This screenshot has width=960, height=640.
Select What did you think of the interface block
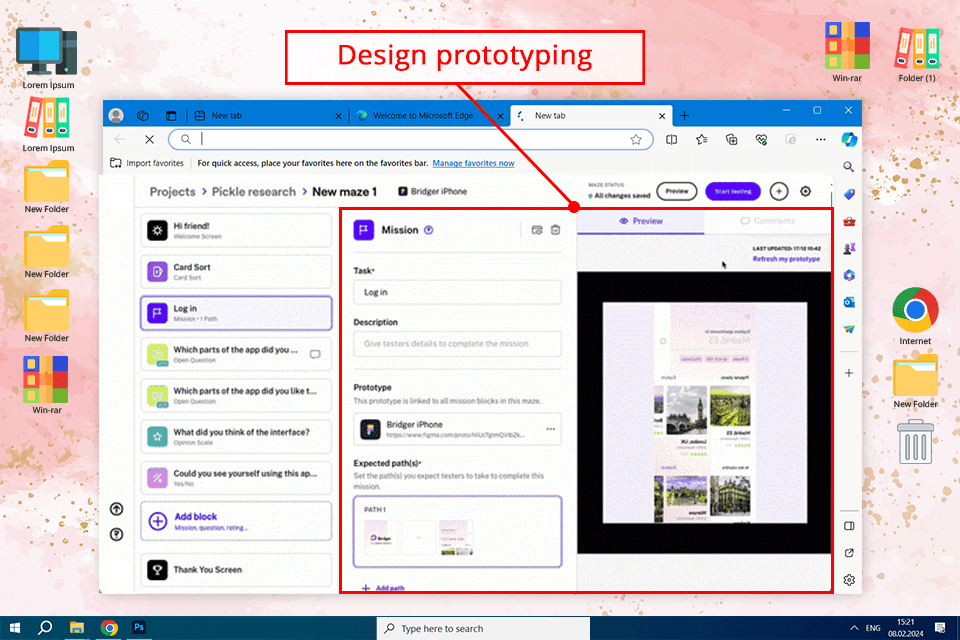pos(236,437)
